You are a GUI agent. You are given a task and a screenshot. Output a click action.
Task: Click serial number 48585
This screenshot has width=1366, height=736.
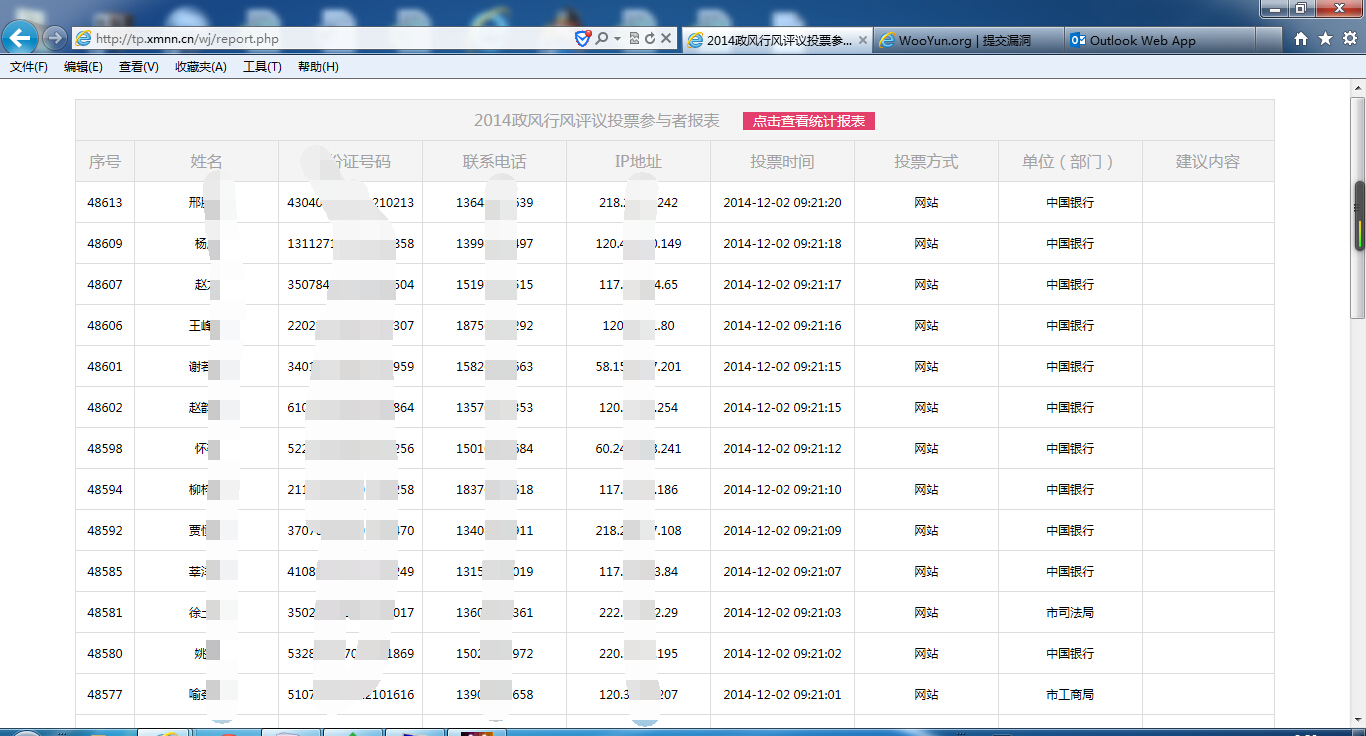105,571
